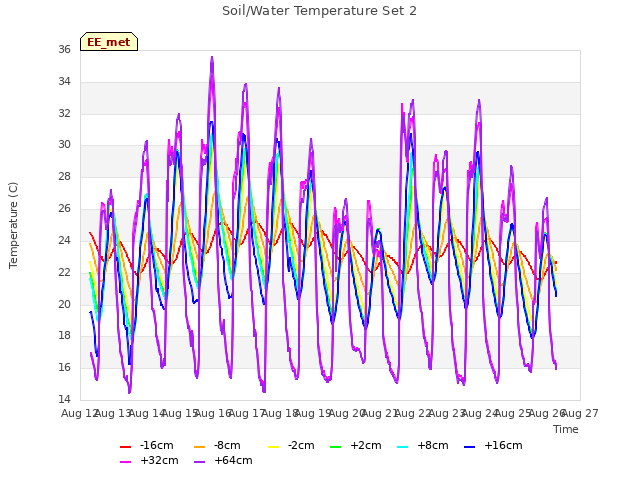Click the Aug 21 x-axis date label
This screenshot has width=640, height=480.
click(380, 413)
